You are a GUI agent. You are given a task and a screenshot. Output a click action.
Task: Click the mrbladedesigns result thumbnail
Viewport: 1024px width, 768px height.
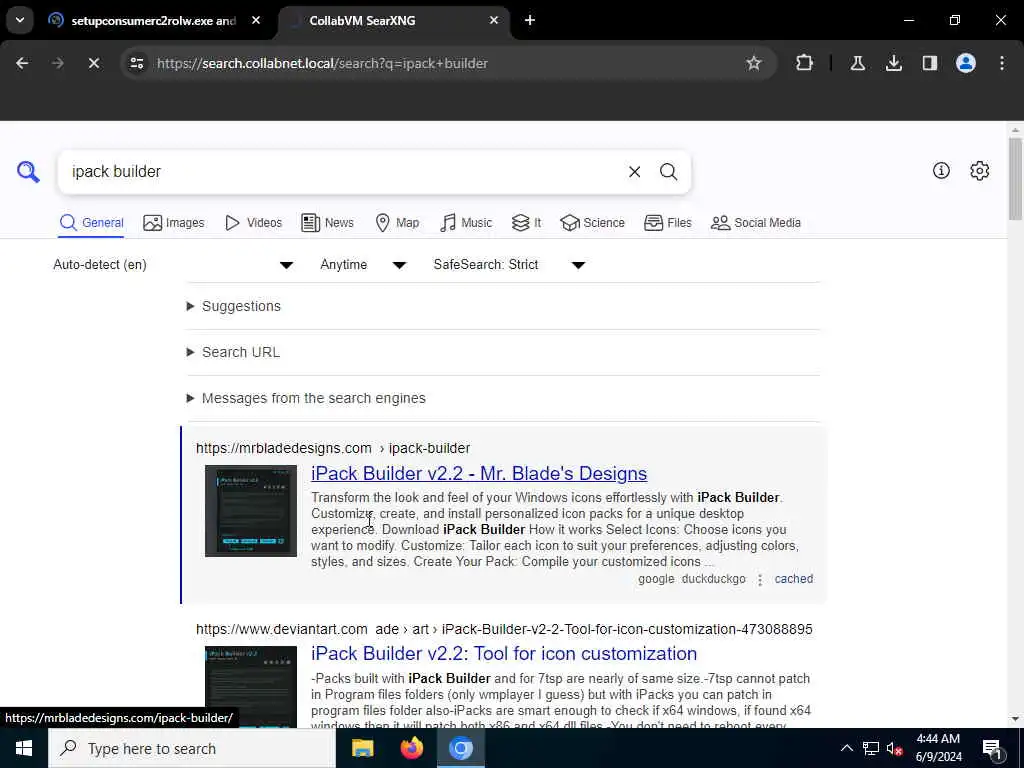tap(251, 511)
